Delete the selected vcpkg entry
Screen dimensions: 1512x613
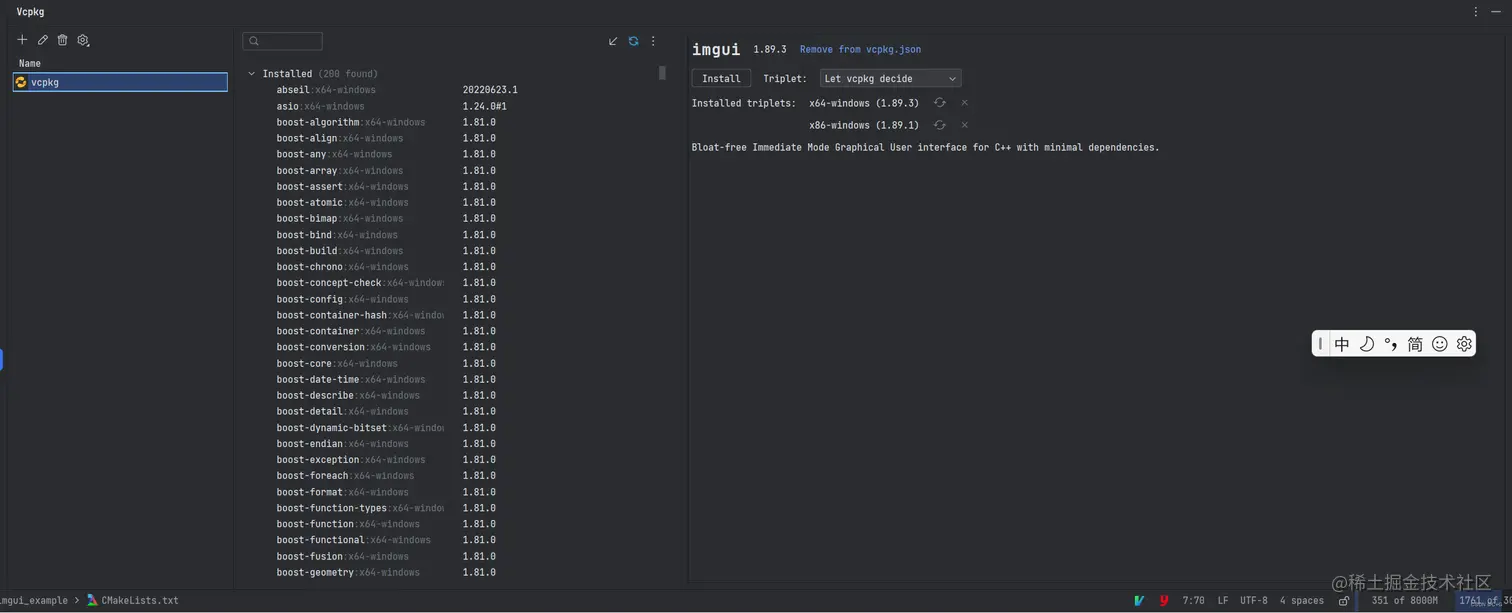pos(62,40)
